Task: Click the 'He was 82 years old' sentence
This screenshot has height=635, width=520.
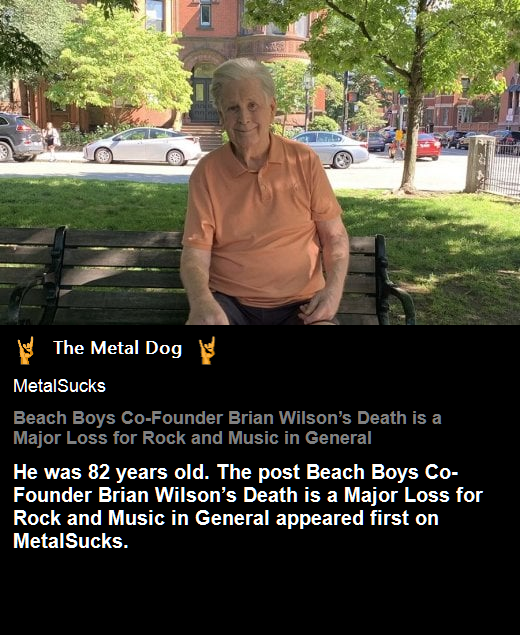Action: (x=111, y=472)
